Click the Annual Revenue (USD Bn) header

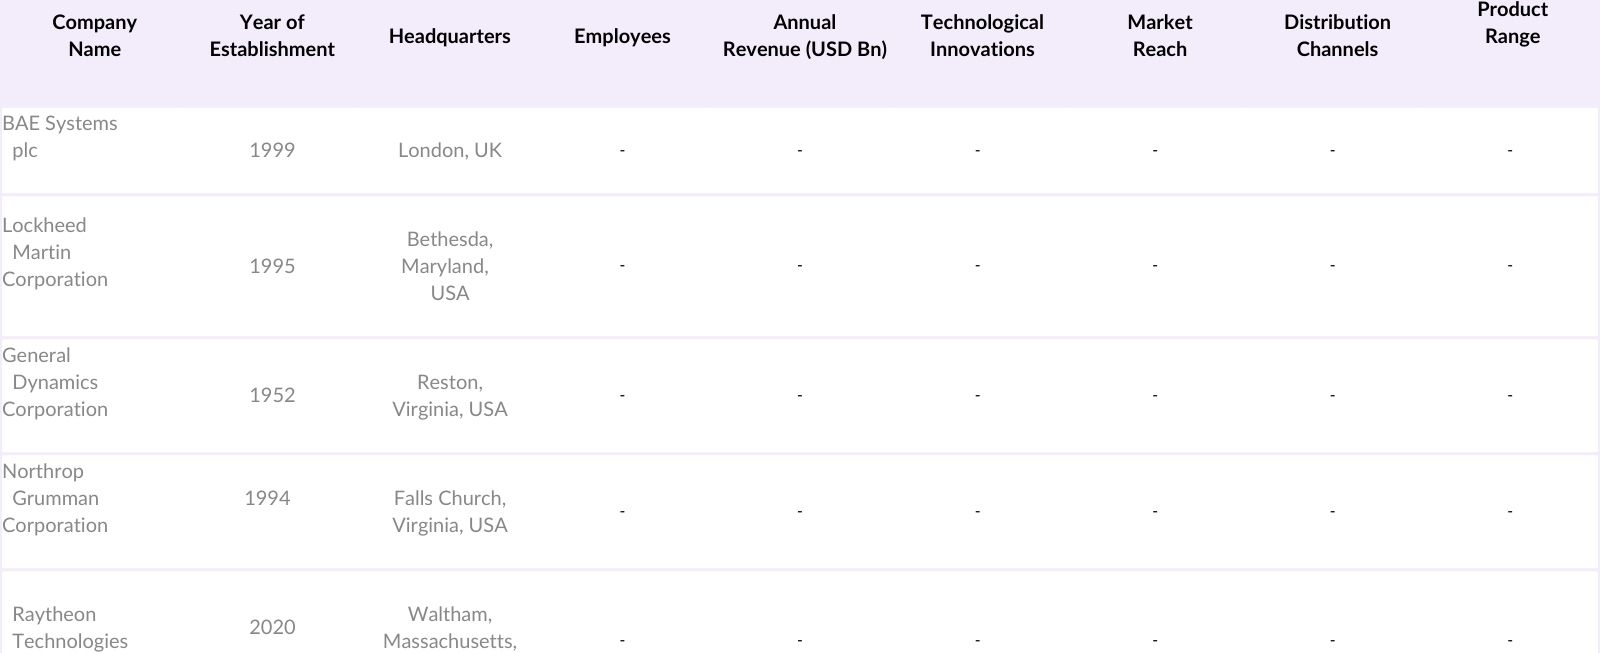coord(804,36)
